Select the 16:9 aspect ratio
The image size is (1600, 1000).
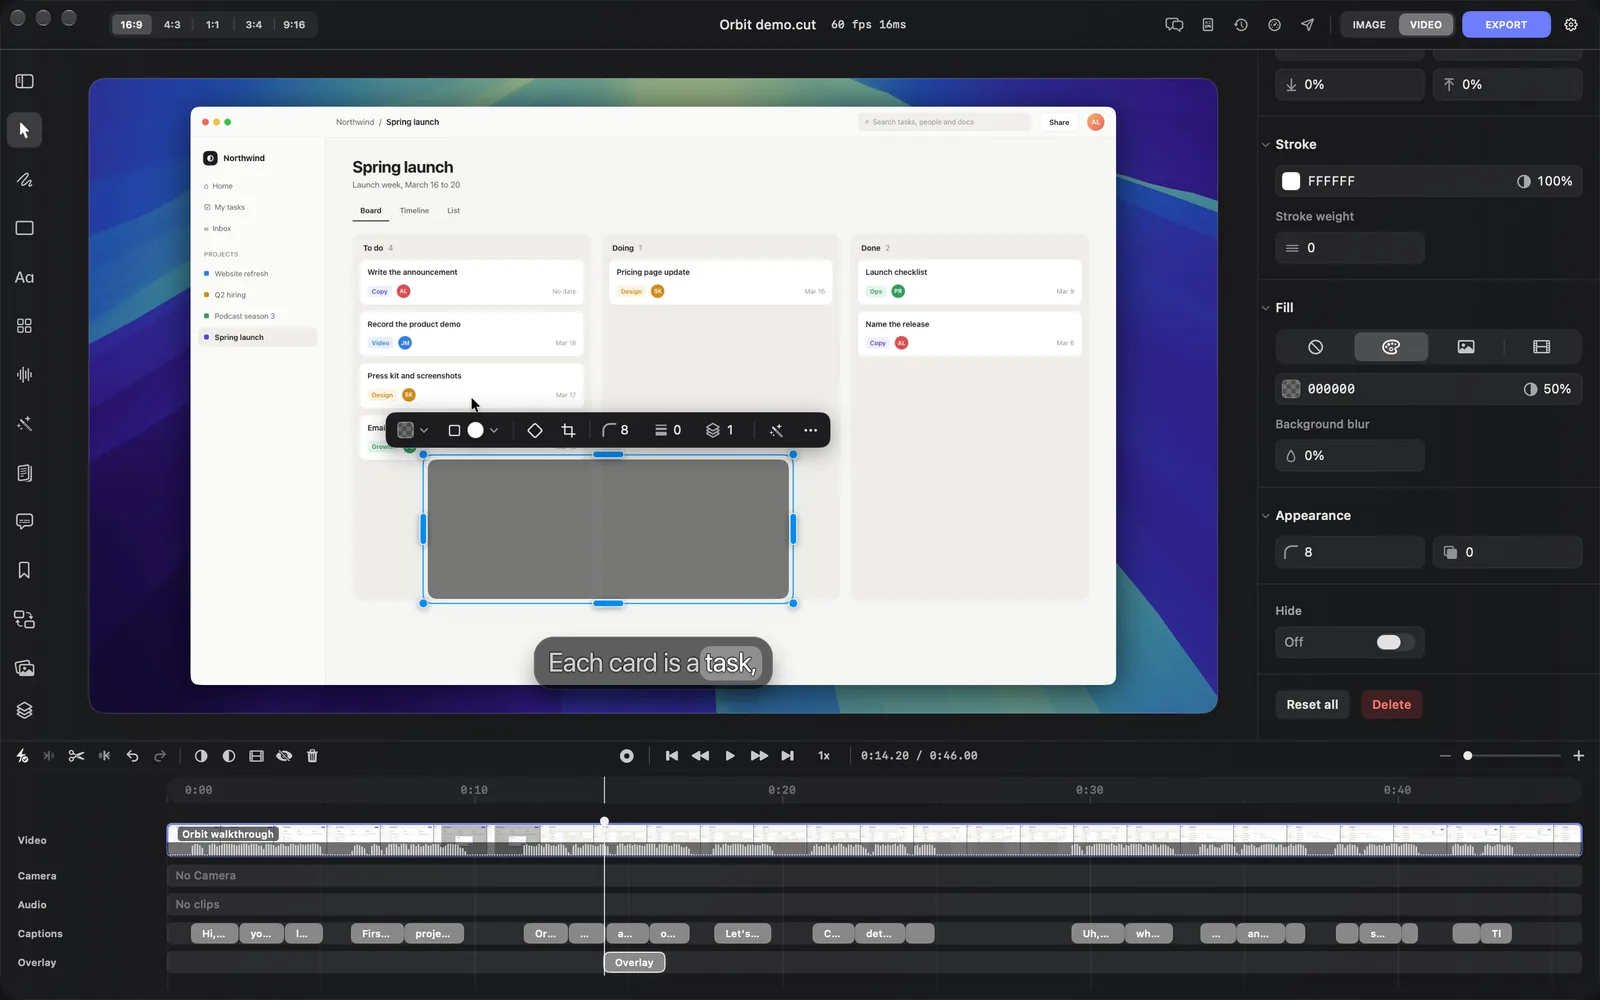pos(131,25)
